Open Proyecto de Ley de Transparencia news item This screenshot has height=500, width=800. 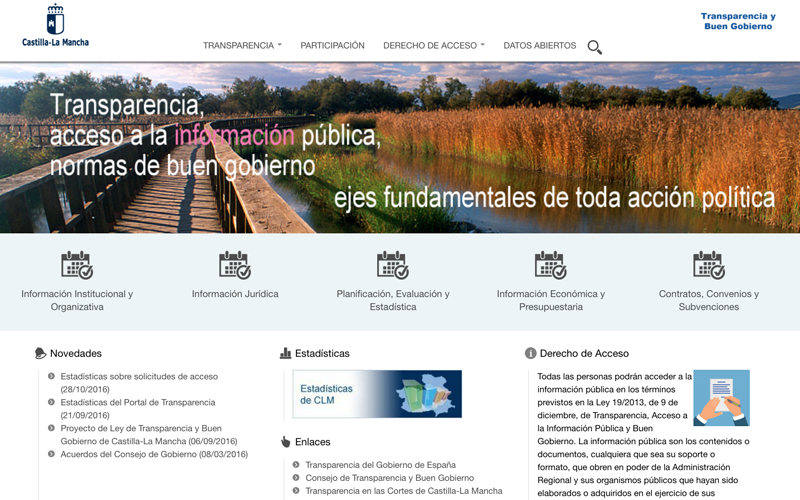point(148,435)
